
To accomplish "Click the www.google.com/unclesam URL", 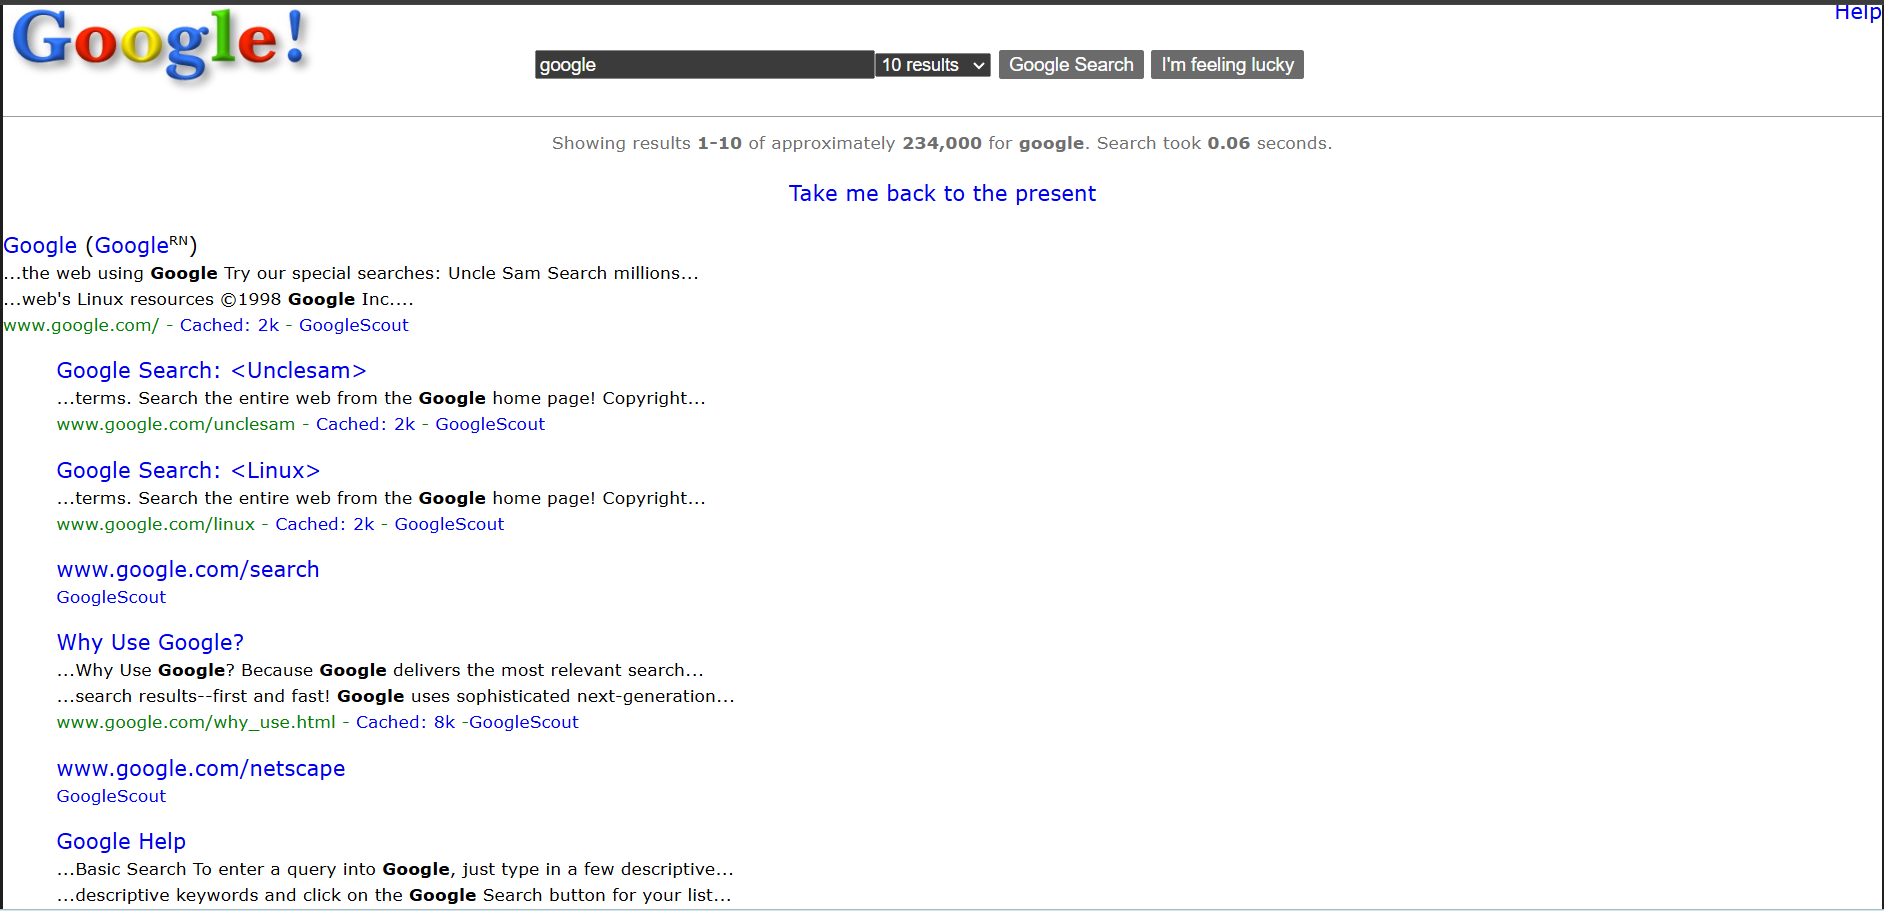I will click(x=175, y=424).
